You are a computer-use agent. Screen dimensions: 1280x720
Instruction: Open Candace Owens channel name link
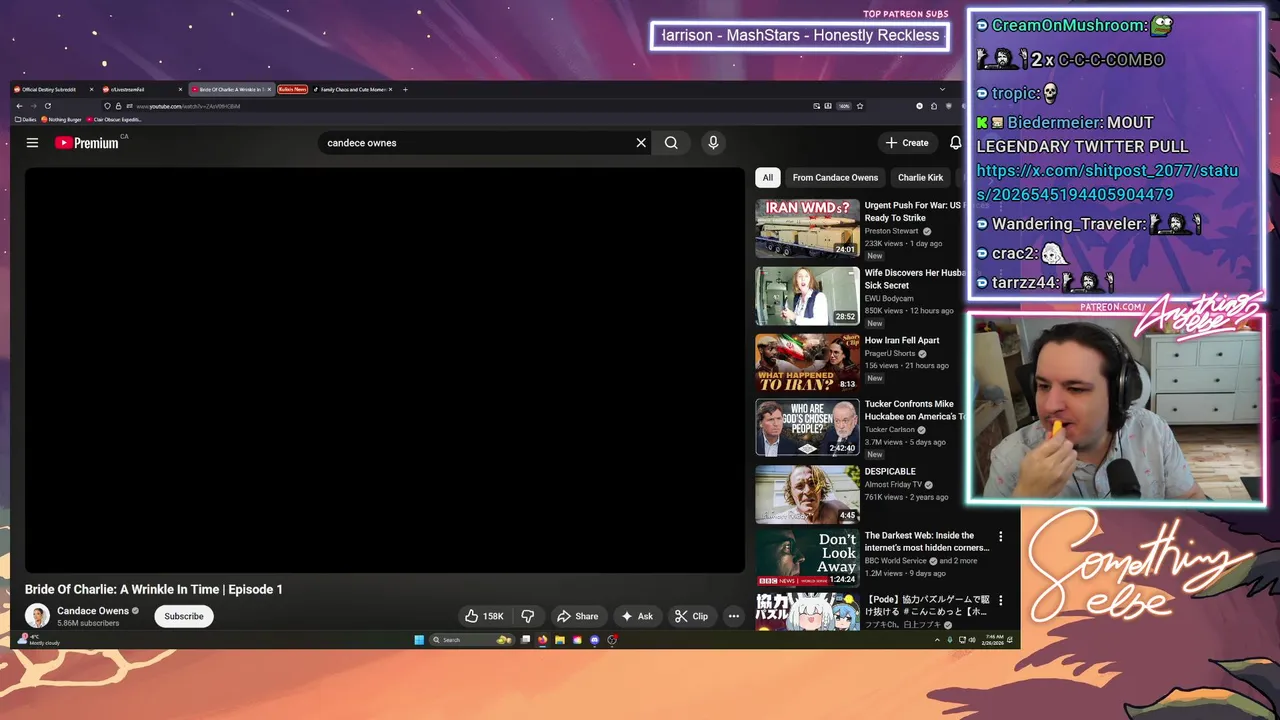pos(93,611)
